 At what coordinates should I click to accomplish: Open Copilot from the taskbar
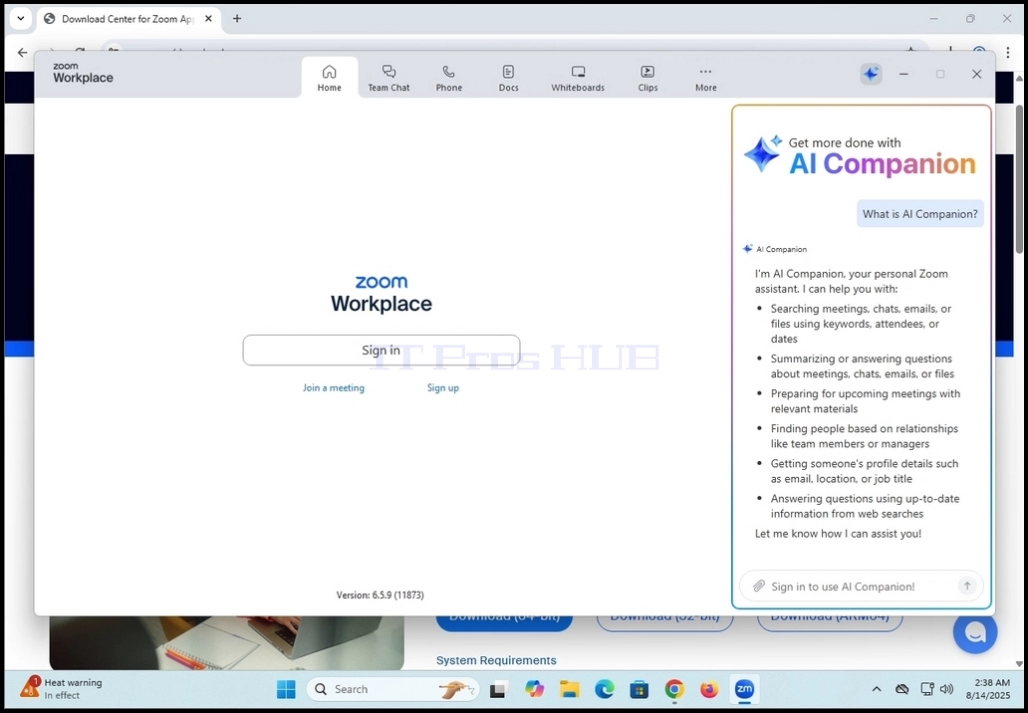(x=534, y=689)
